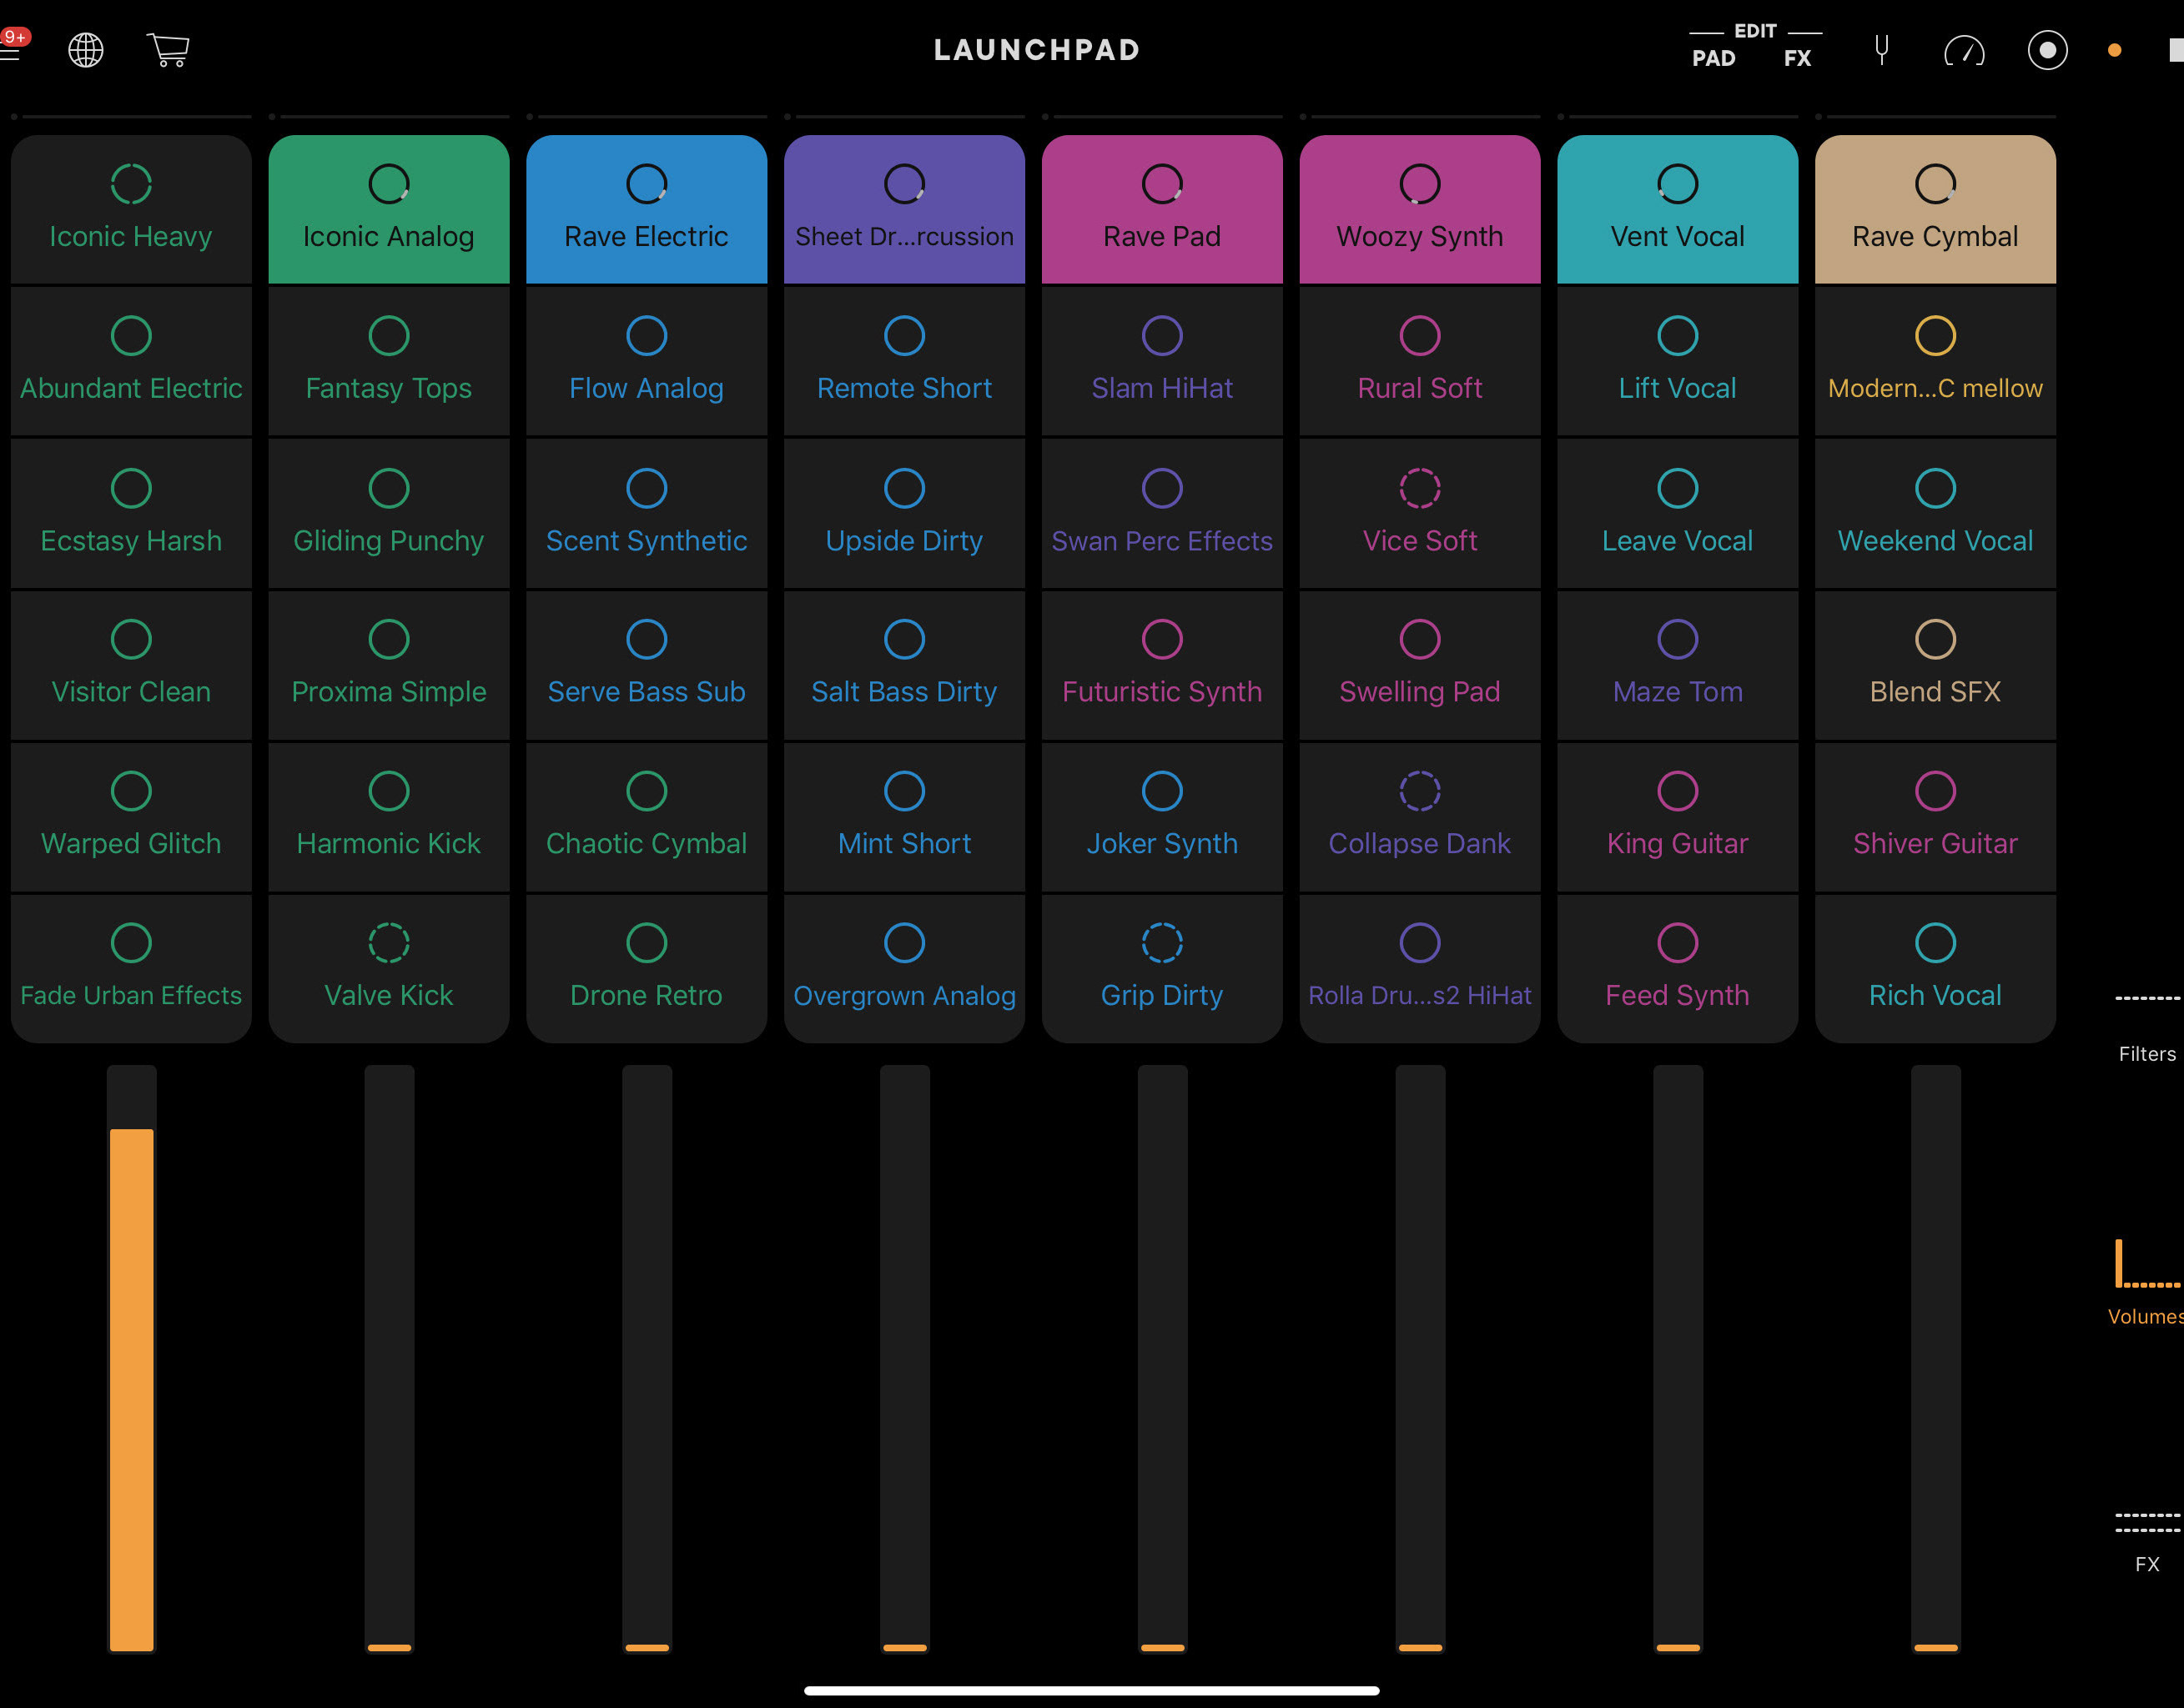Launch the Remote Short pad

[x=904, y=361]
